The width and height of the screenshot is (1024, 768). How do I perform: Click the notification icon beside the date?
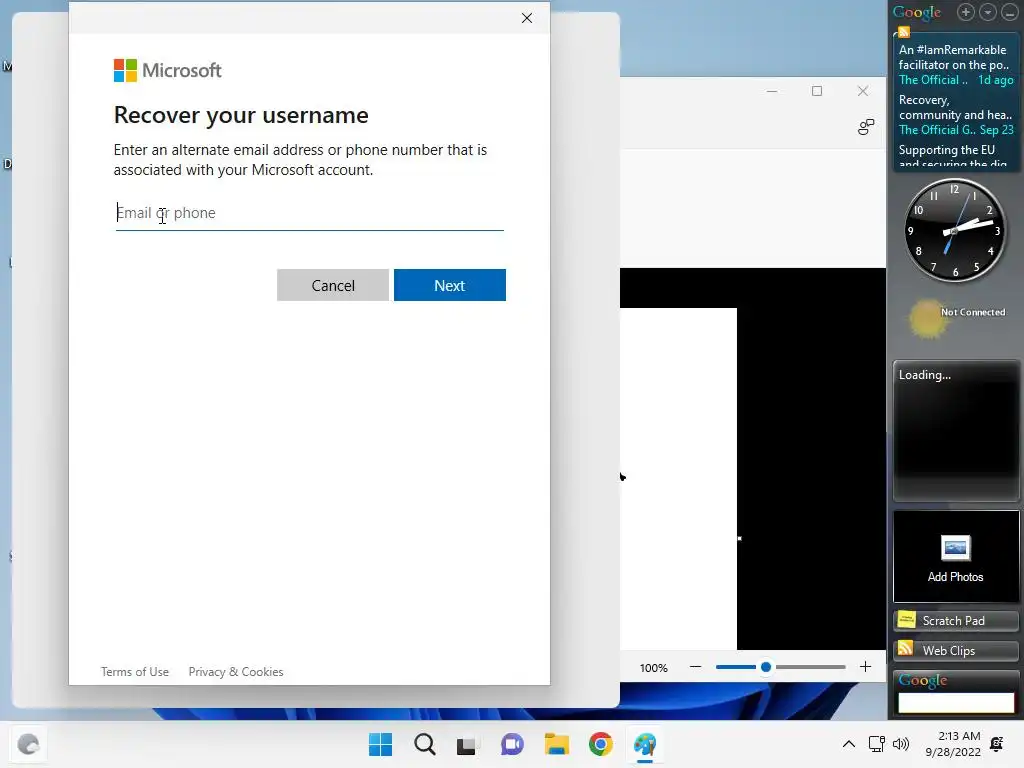tap(997, 743)
